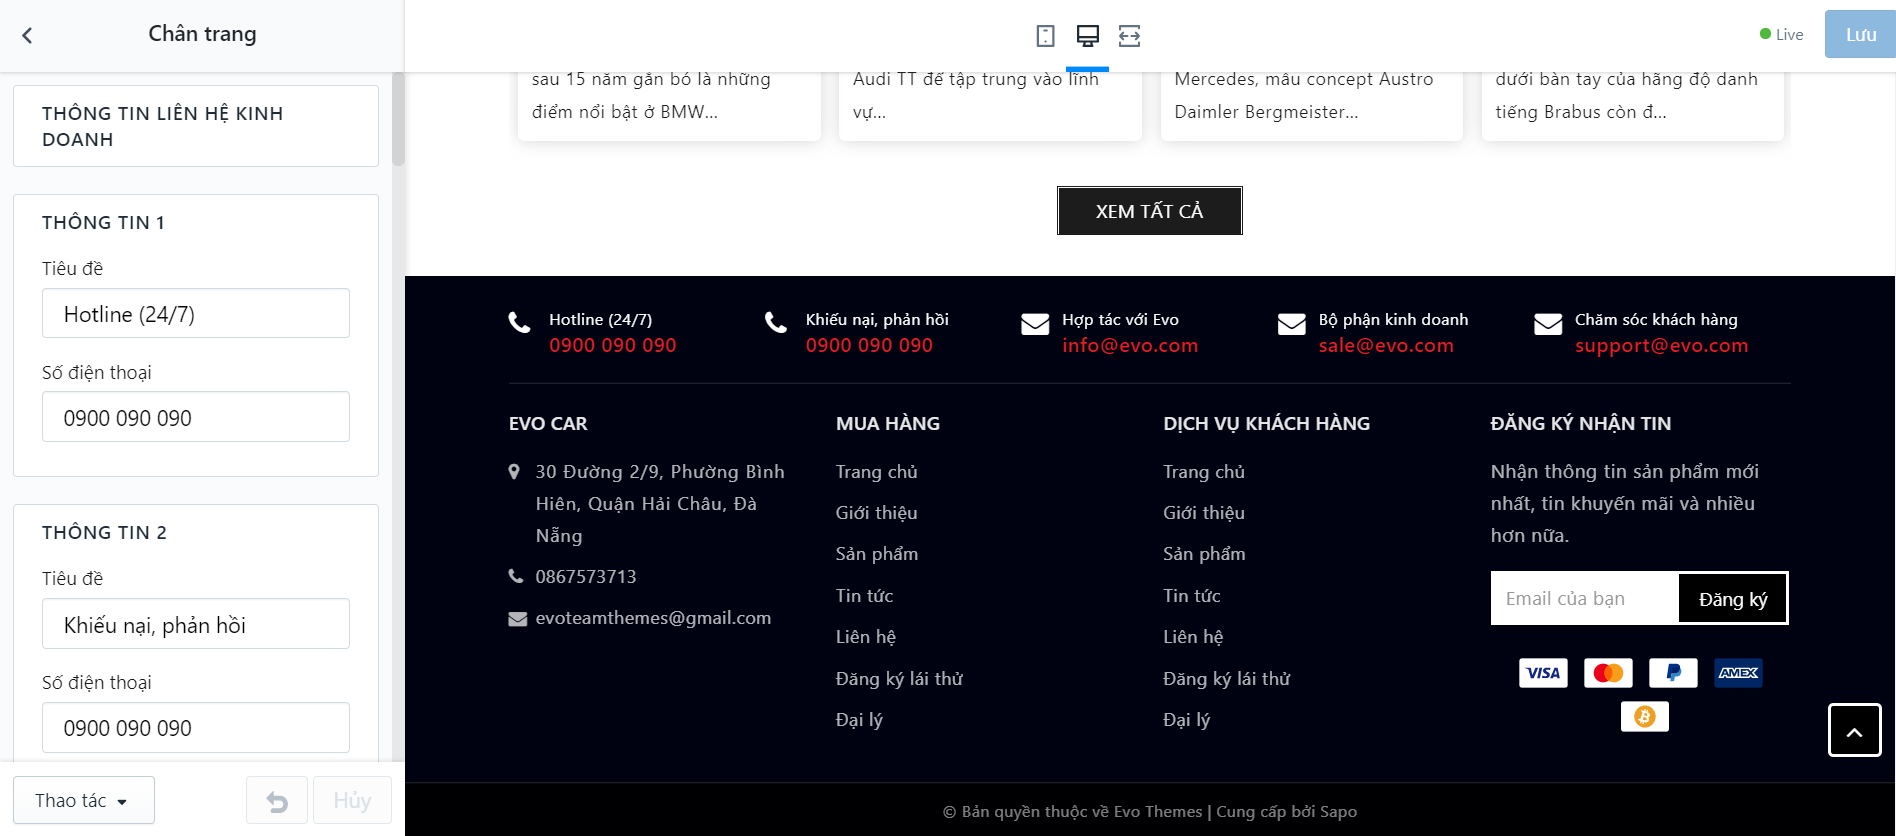Click Trang chủ under MUA HÀNG
The height and width of the screenshot is (836, 1896).
pos(877,471)
